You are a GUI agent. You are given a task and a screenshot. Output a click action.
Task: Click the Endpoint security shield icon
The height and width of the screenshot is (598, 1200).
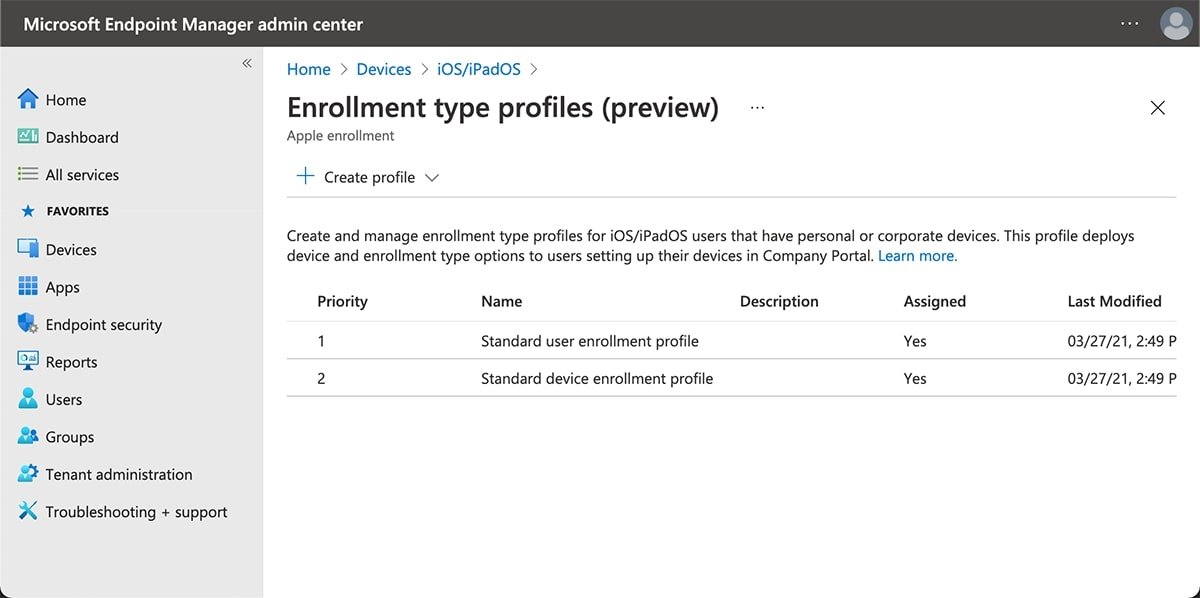[28, 324]
